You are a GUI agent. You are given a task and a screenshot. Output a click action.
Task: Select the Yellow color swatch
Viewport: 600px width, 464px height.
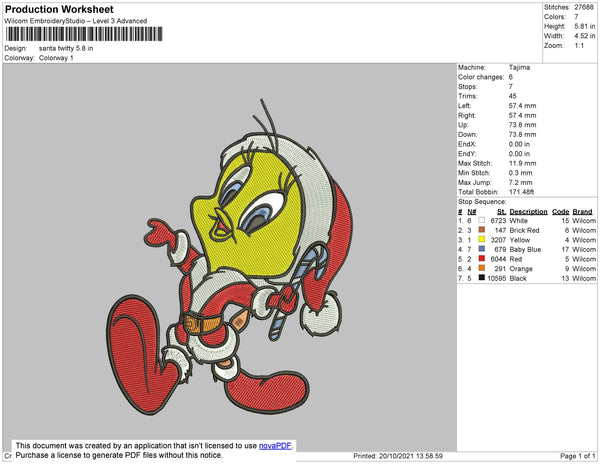[x=482, y=239]
